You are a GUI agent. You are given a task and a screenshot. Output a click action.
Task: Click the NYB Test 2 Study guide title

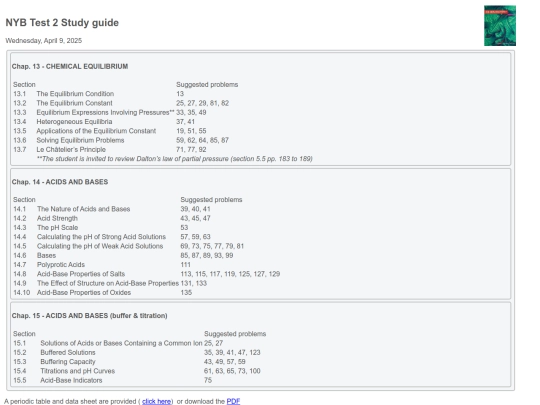[62, 23]
